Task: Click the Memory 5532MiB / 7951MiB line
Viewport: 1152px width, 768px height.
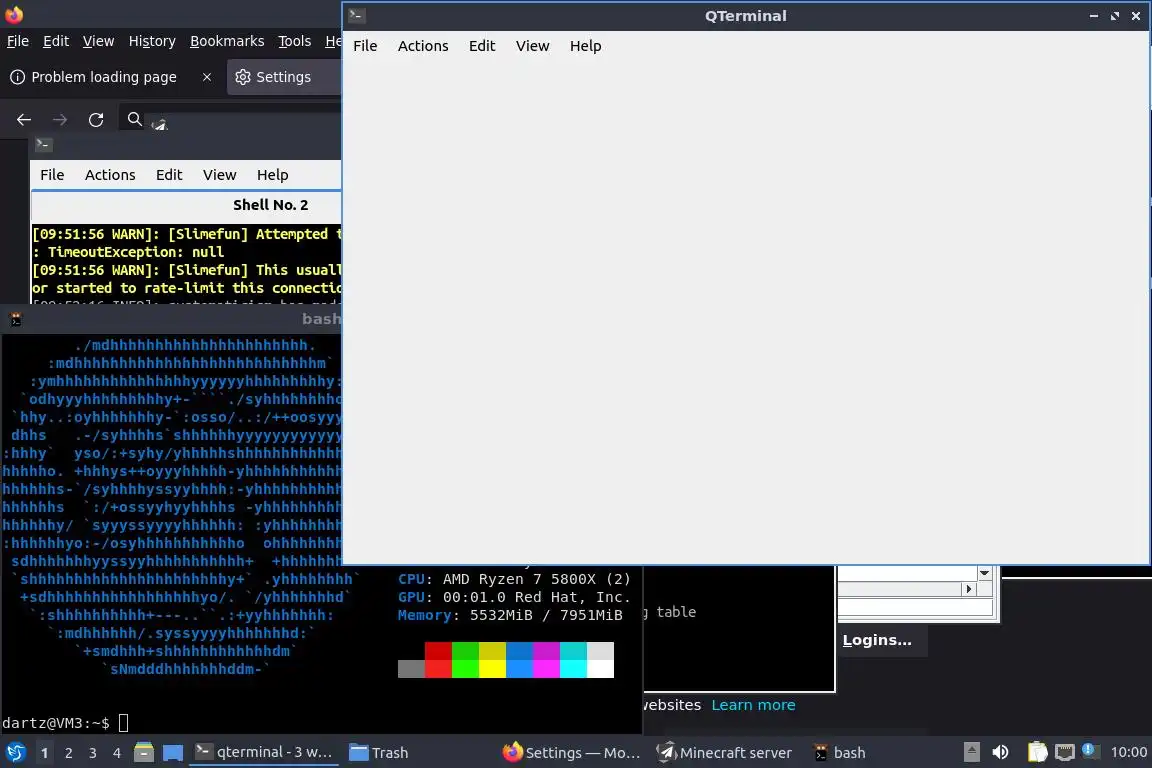Action: pos(510,615)
